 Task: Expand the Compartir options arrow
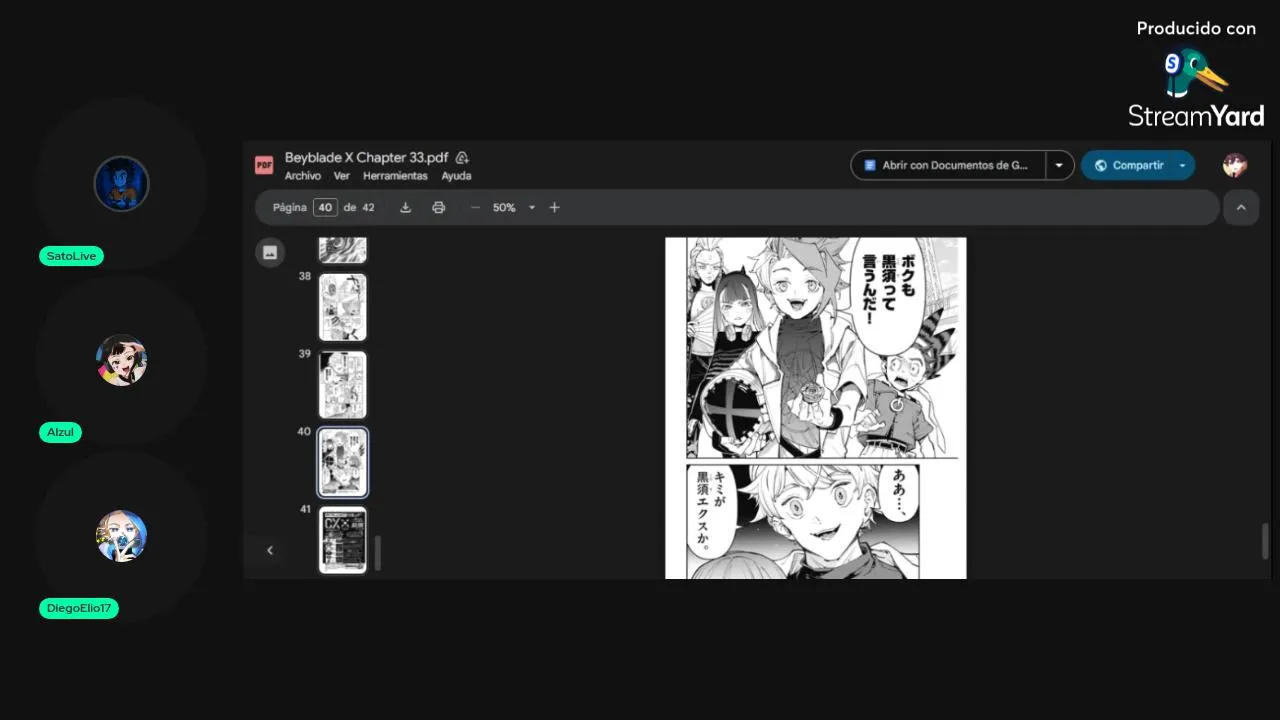click(1183, 165)
